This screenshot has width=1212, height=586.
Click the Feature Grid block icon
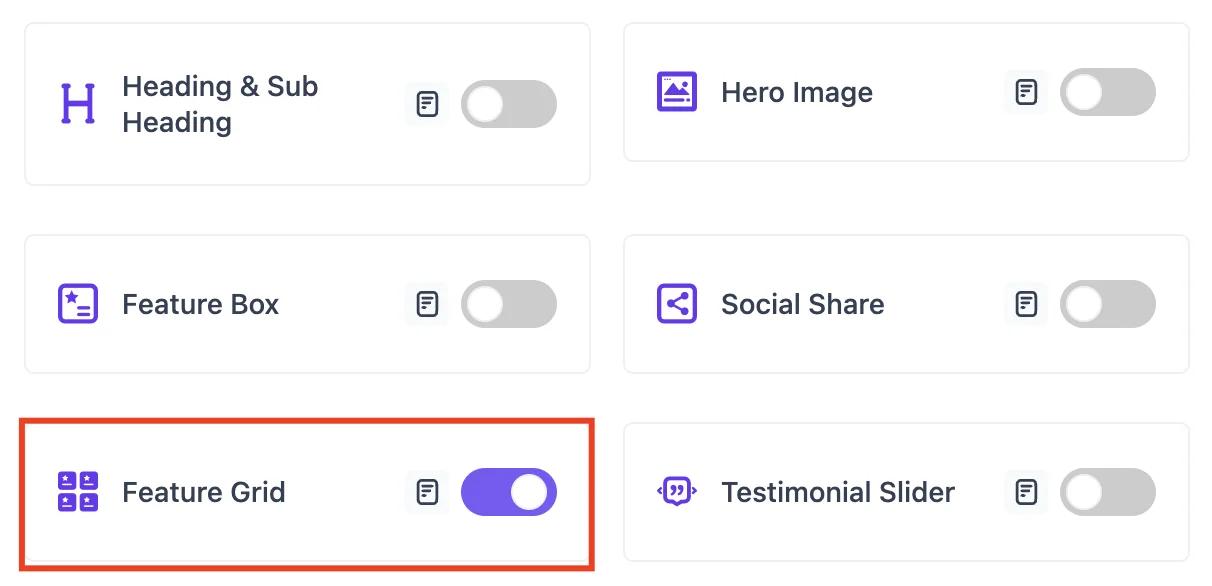click(78, 492)
